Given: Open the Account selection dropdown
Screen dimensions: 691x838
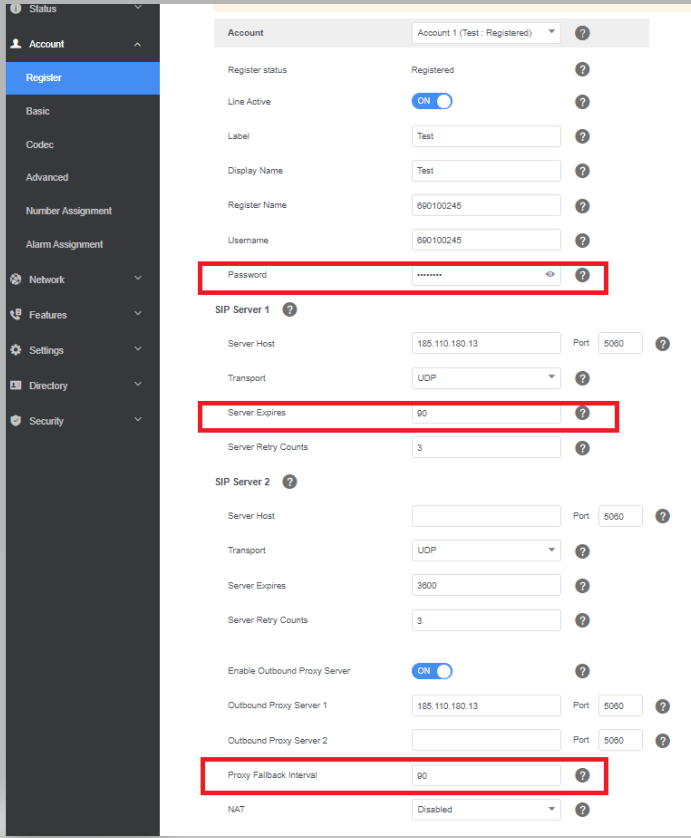Looking at the screenshot, I should 486,33.
